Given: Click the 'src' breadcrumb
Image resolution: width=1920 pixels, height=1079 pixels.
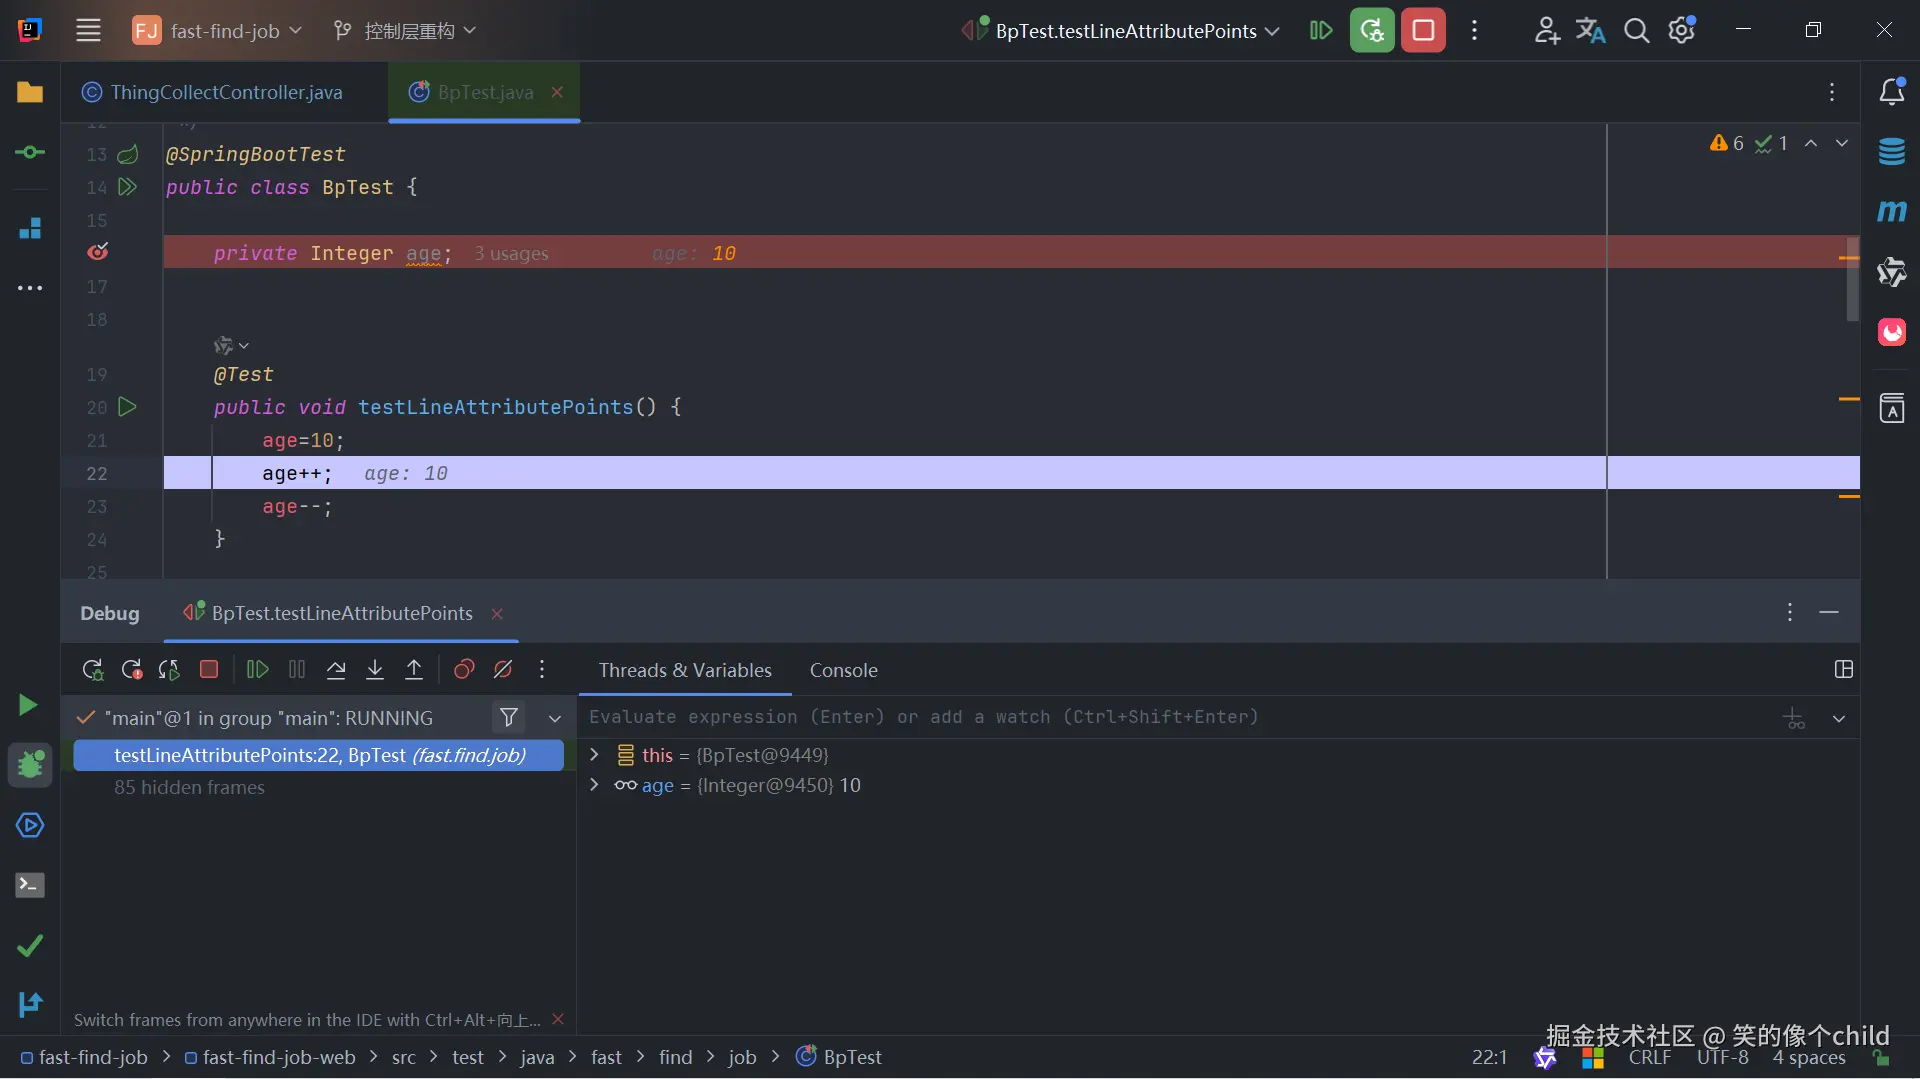Looking at the screenshot, I should tap(403, 1057).
